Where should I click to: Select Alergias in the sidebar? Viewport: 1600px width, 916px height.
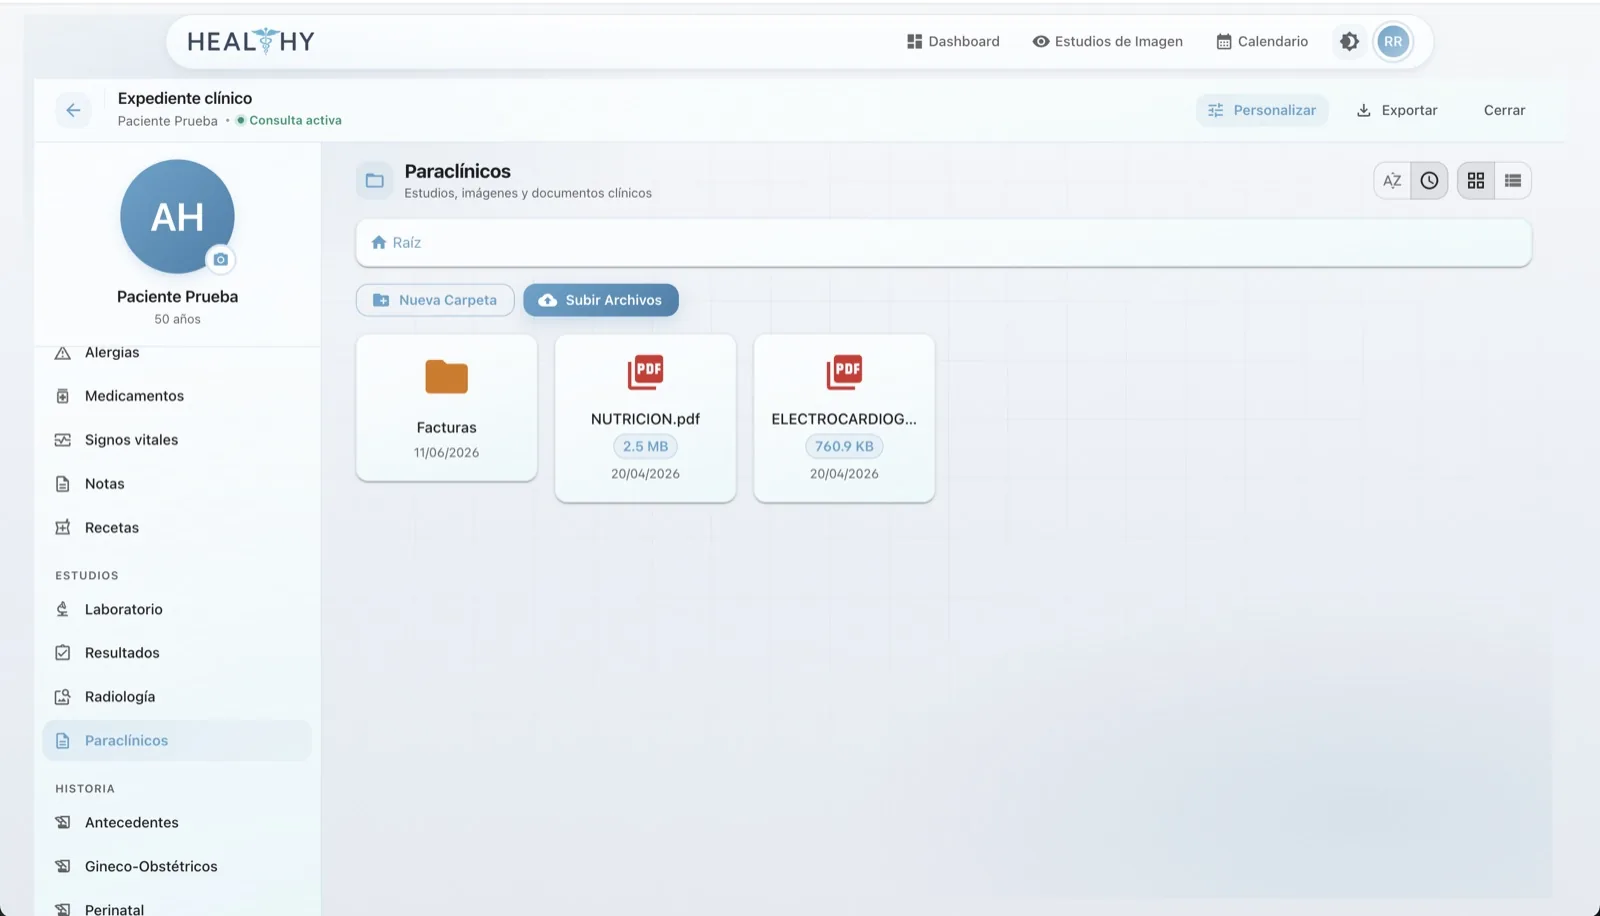point(177,353)
